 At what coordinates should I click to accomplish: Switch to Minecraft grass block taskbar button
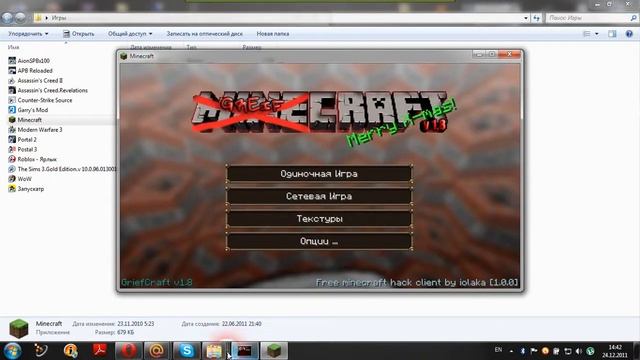[x=274, y=351]
